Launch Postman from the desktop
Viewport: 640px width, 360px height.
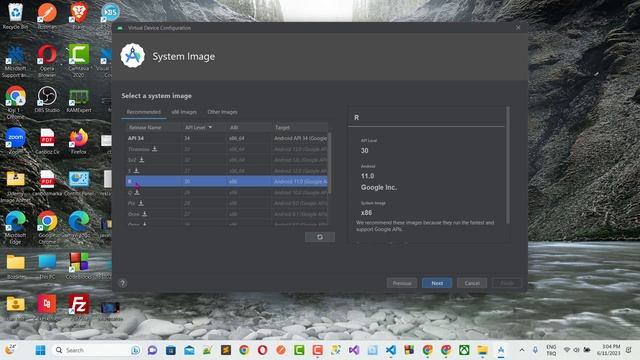click(x=47, y=16)
